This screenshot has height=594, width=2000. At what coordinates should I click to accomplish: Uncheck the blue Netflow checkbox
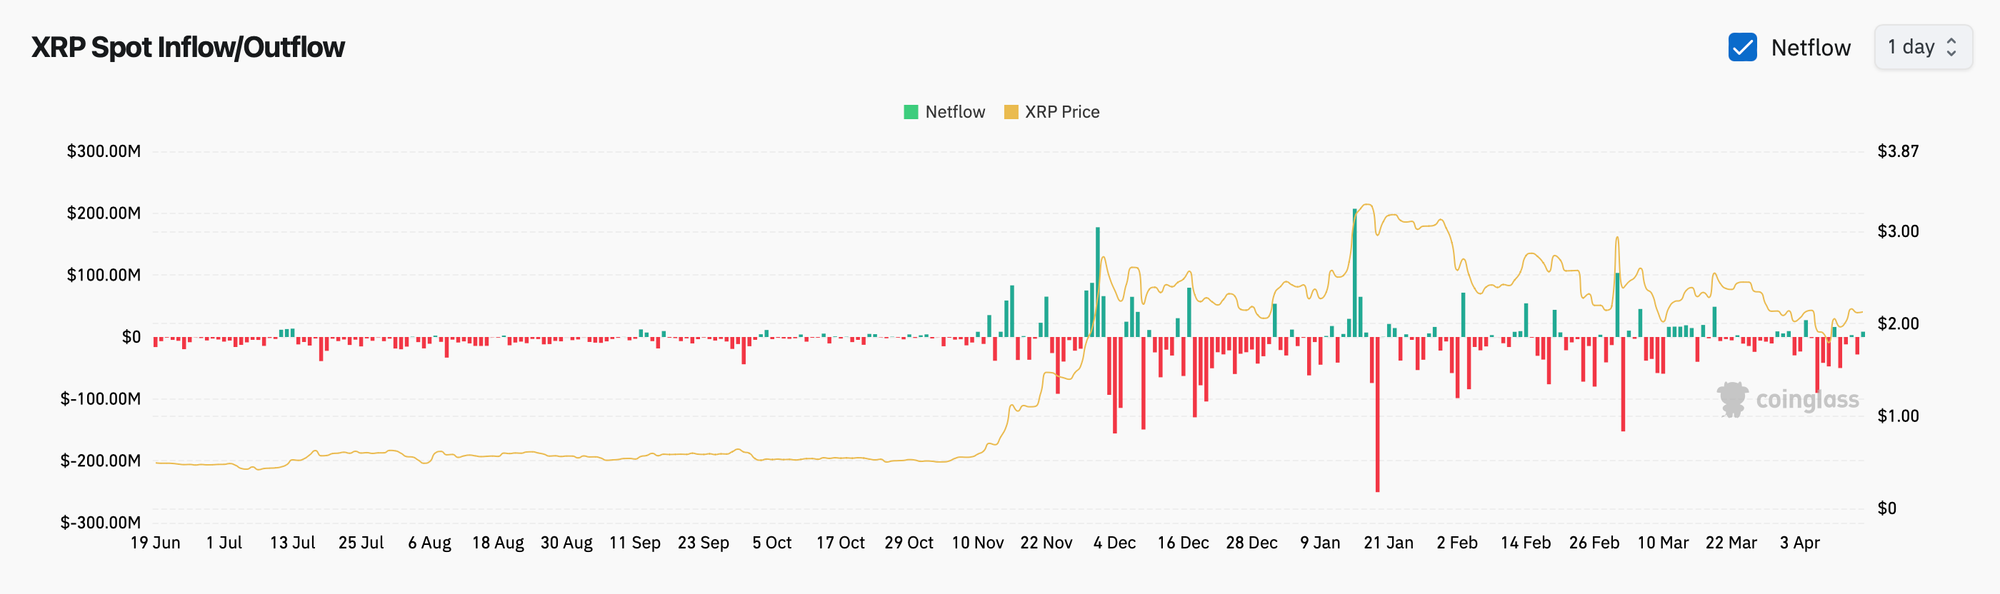click(1742, 47)
